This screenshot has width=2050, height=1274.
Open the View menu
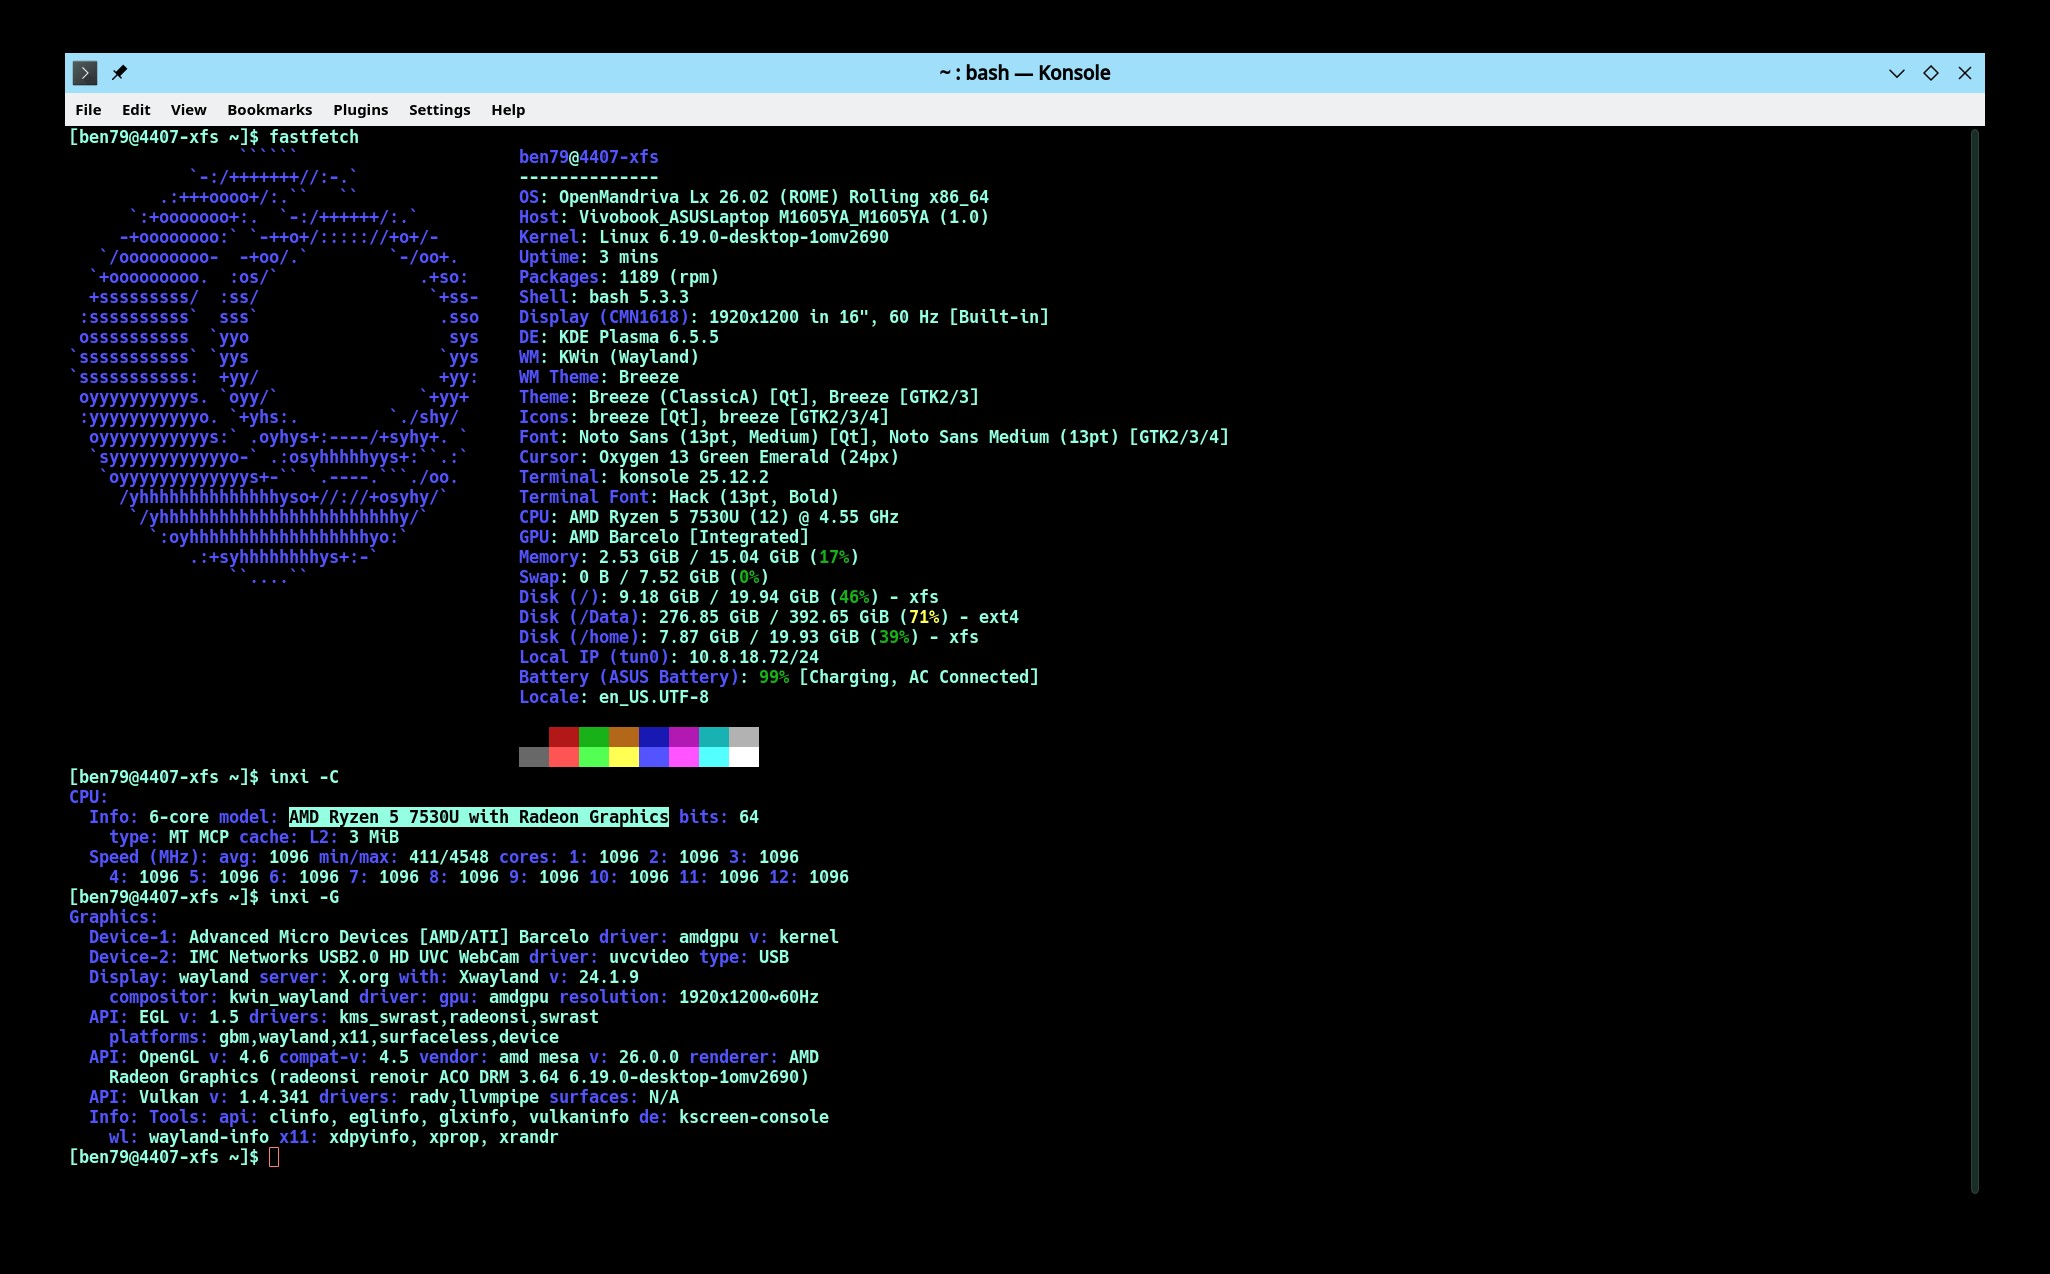pyautogui.click(x=188, y=110)
